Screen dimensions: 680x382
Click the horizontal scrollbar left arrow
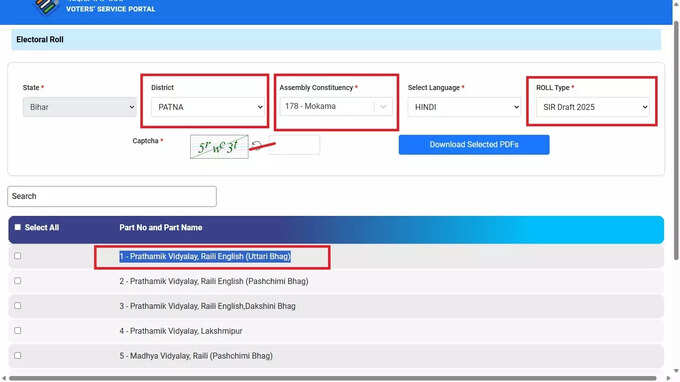point(4,378)
